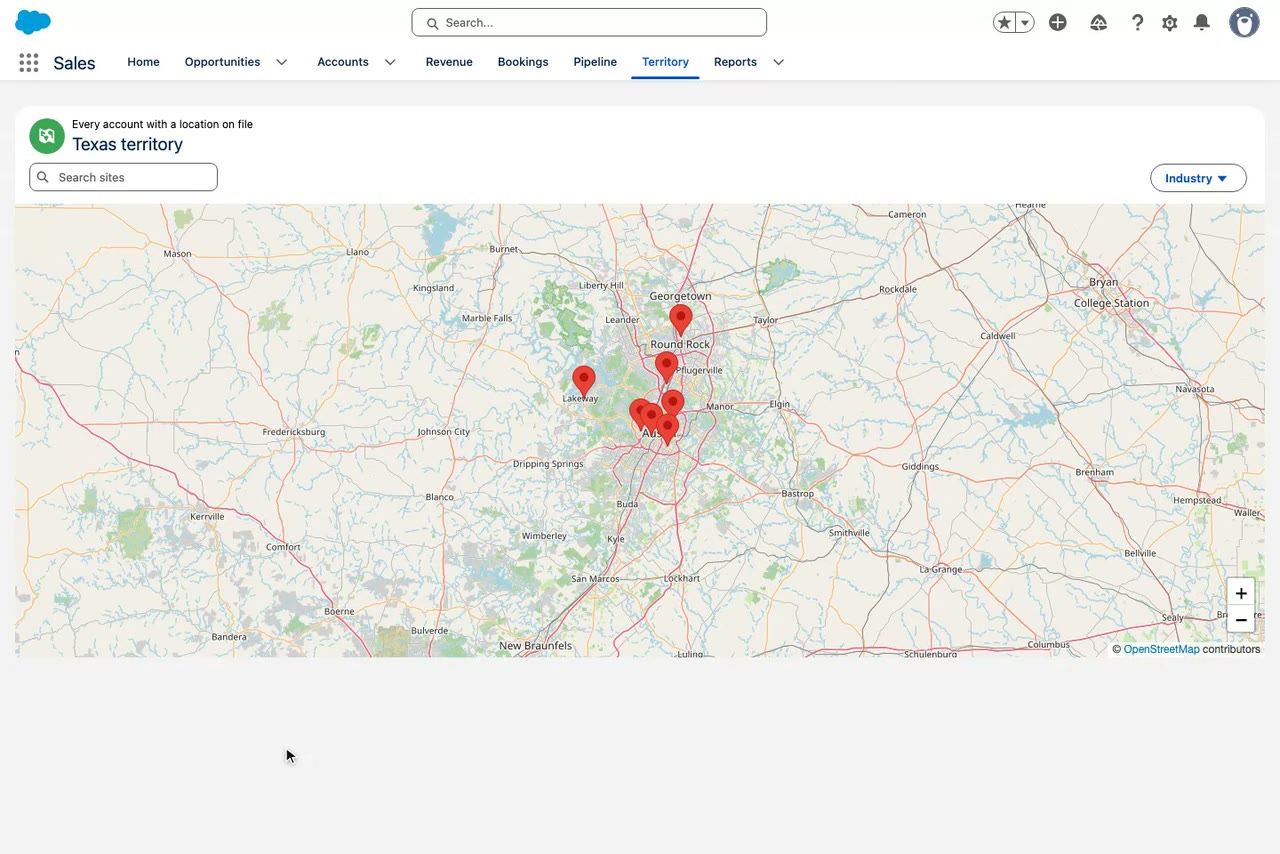Open the Setup gear menu
This screenshot has width=1280, height=854.
1169,22
